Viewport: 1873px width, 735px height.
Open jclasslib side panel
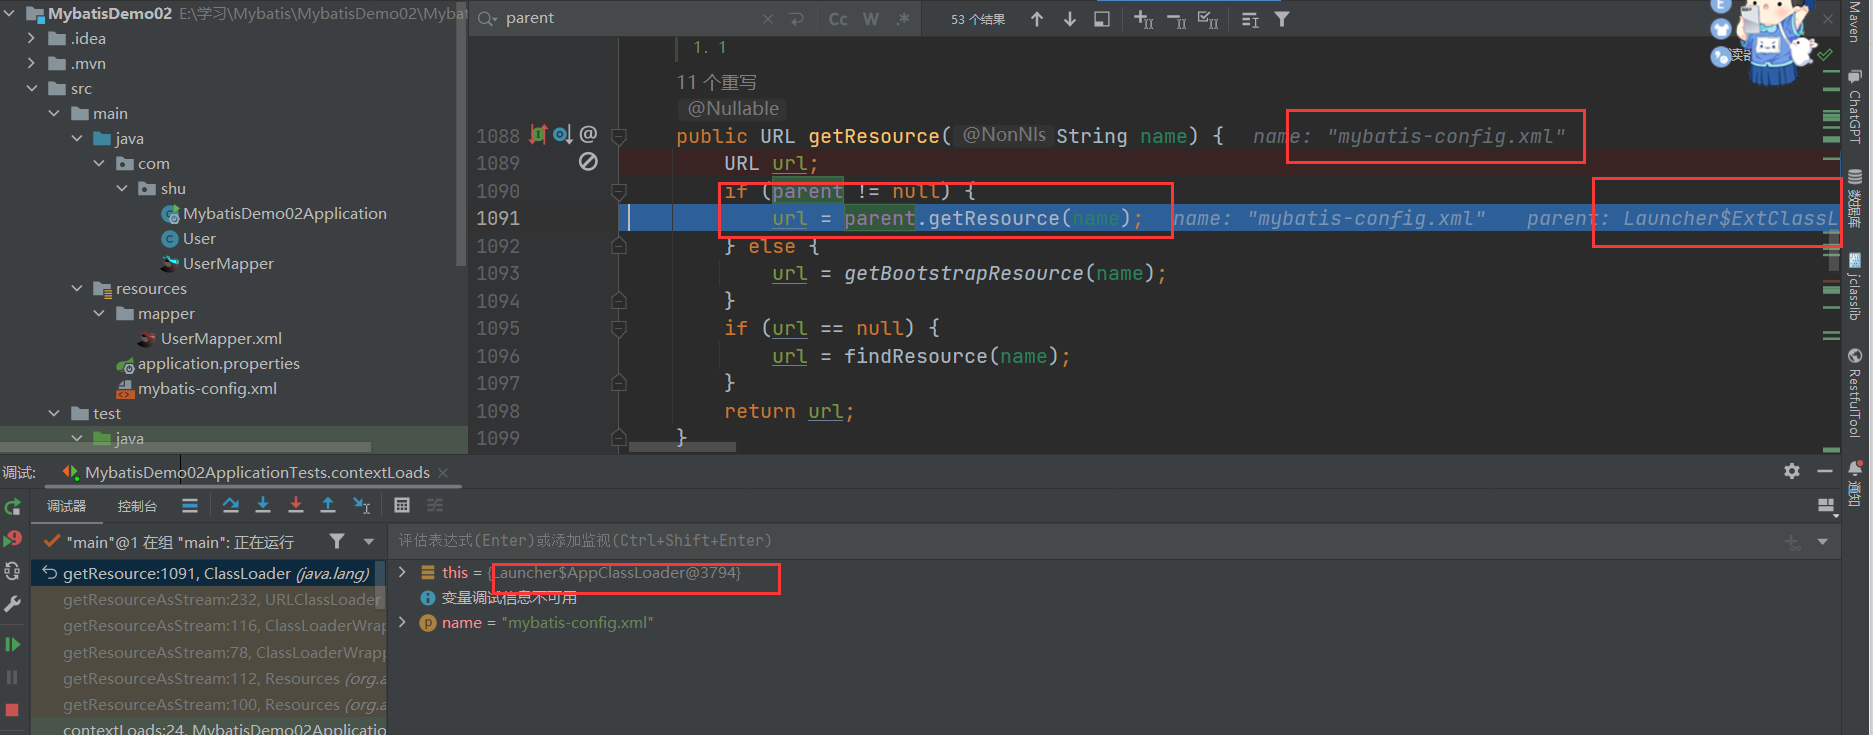1854,287
